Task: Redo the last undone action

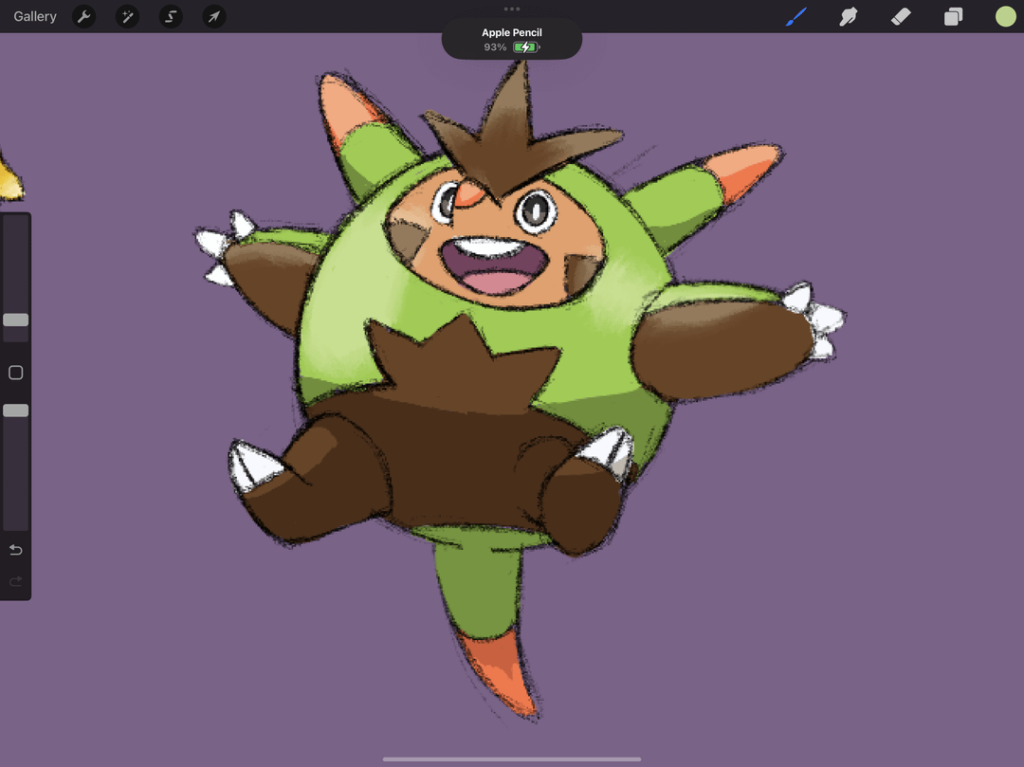Action: (x=16, y=581)
